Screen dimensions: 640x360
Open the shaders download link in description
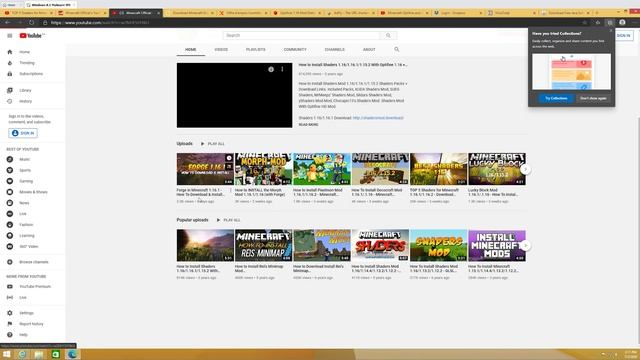click(x=378, y=118)
